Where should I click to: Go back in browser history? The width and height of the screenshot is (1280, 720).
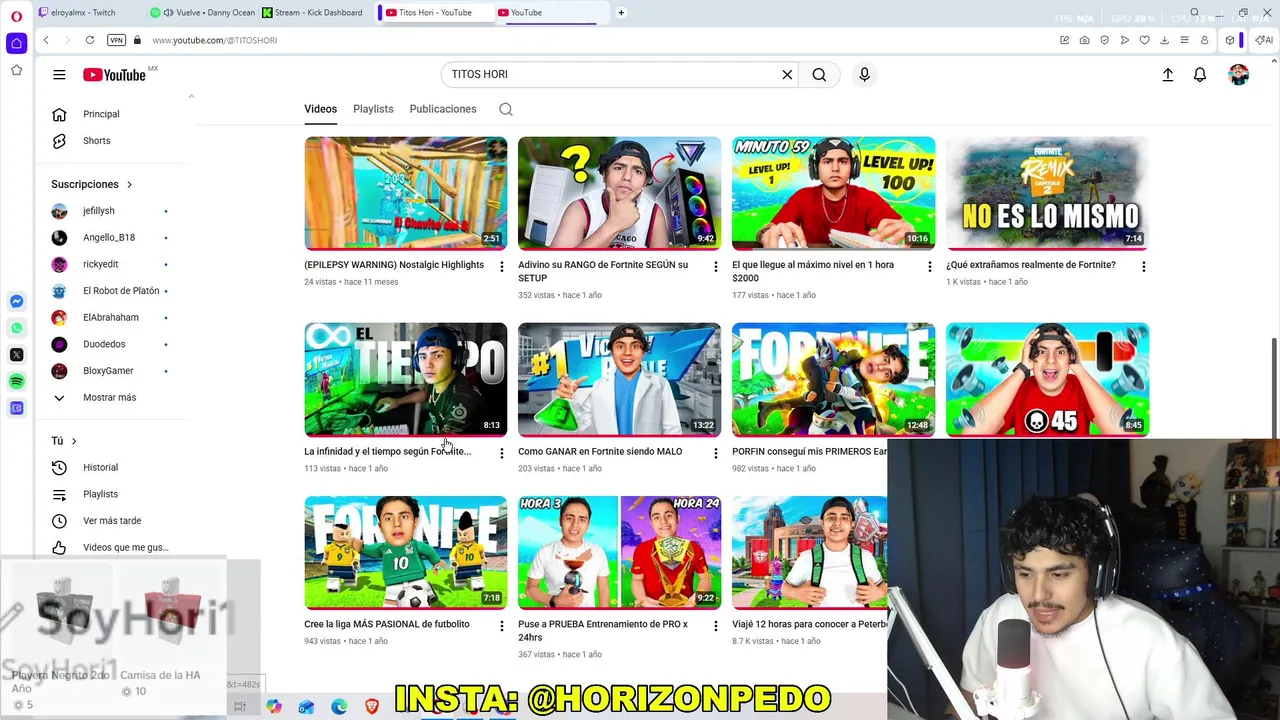tap(46, 40)
